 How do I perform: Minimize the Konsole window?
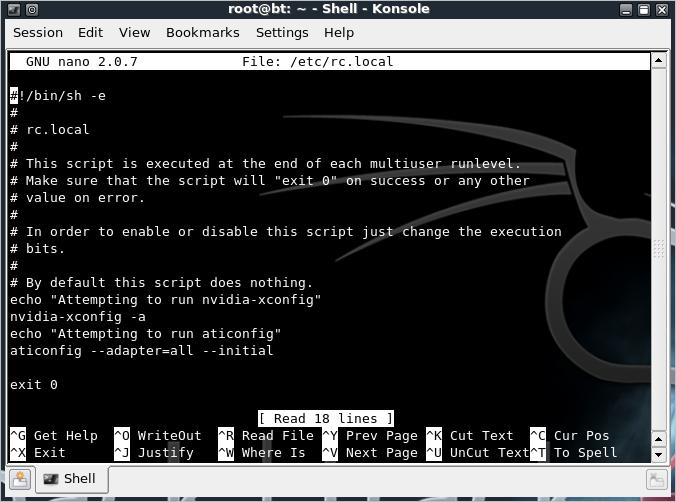pos(626,9)
